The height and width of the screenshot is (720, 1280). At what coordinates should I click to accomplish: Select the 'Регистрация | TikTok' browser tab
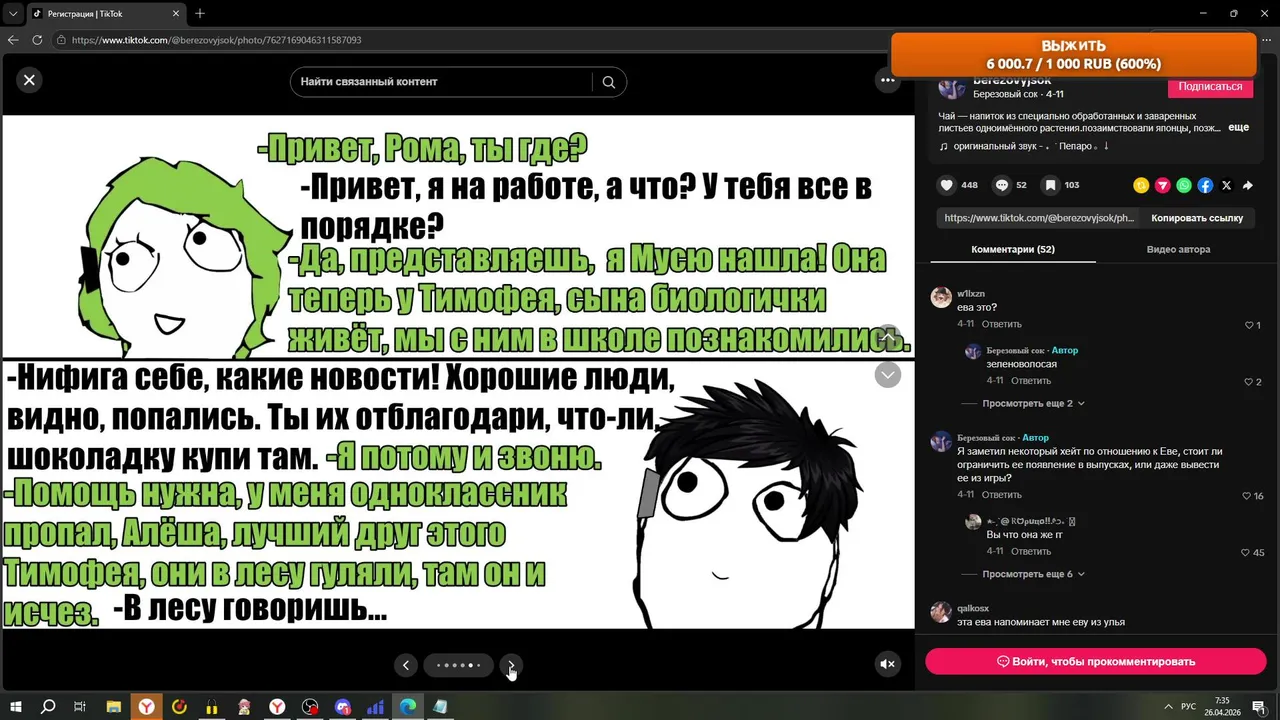pos(106,14)
